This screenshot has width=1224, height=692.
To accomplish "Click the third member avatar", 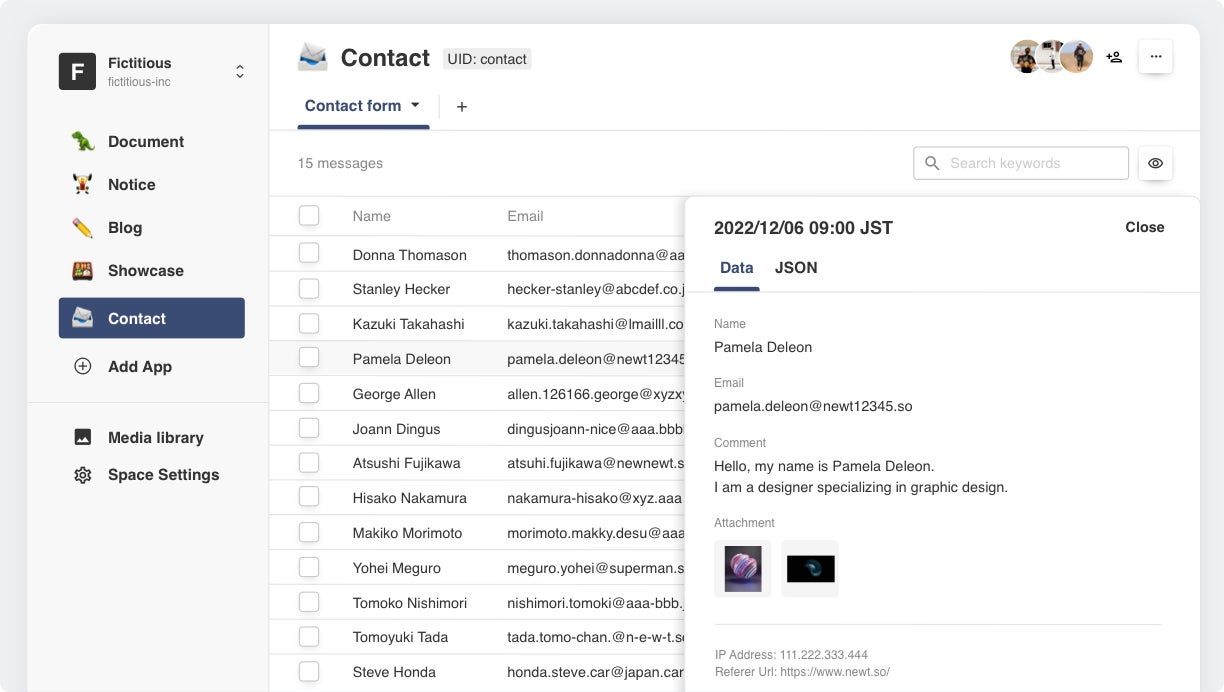I will 1077,57.
